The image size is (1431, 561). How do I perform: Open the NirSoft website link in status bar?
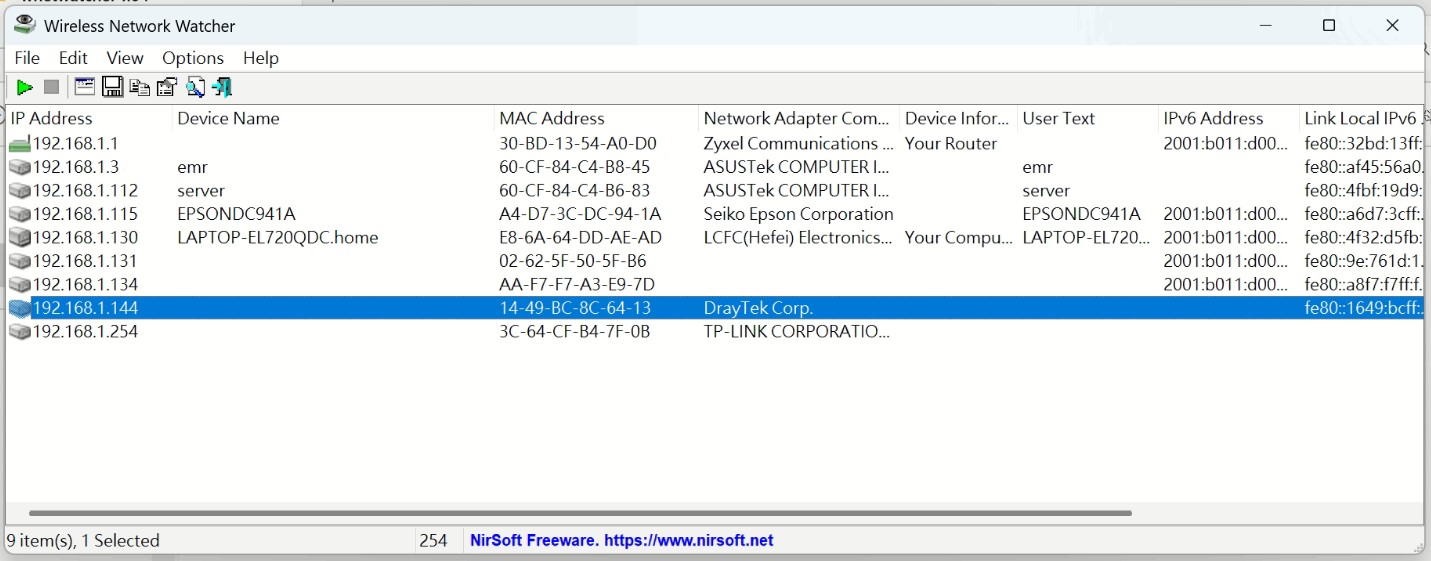621,540
